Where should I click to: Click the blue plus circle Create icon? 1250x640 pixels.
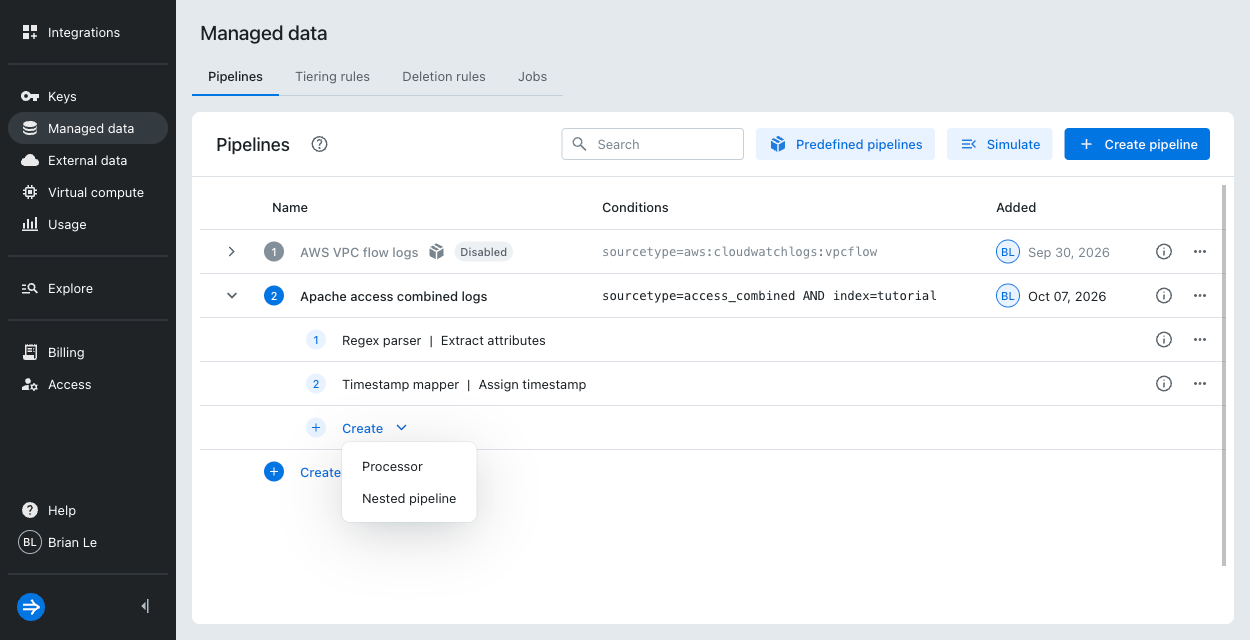tap(274, 472)
